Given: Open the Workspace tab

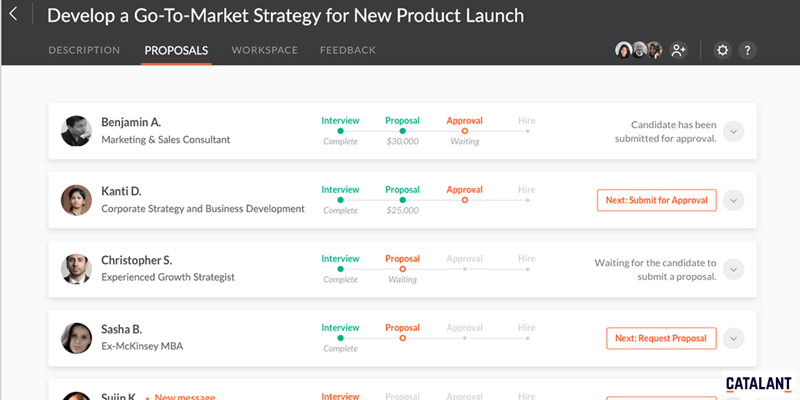Looking at the screenshot, I should point(265,50).
